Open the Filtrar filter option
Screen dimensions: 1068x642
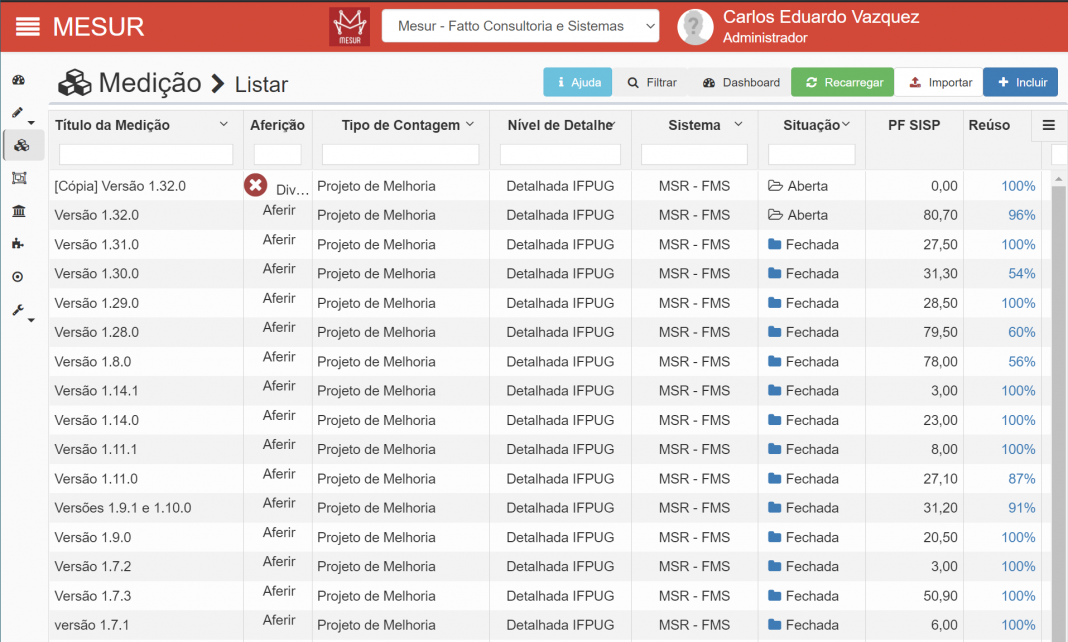point(652,82)
